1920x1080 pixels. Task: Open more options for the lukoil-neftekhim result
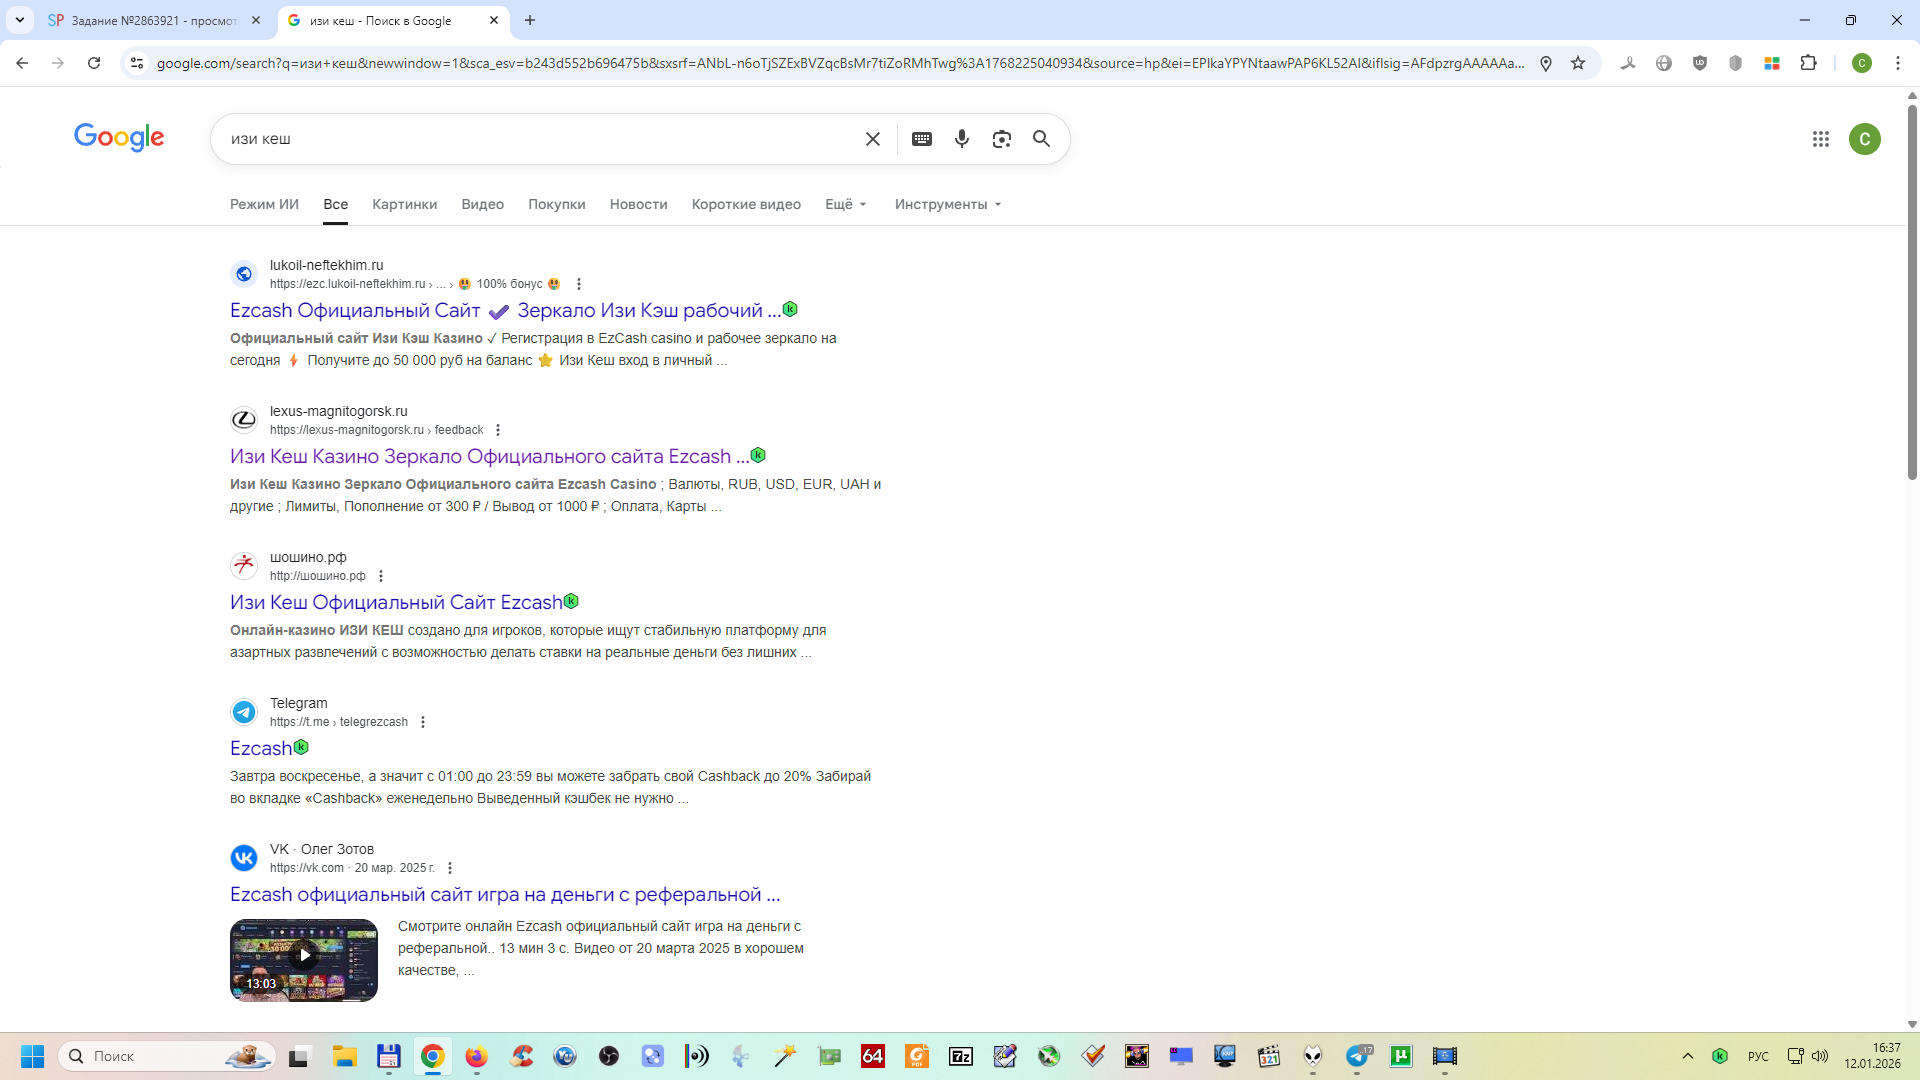pyautogui.click(x=579, y=284)
